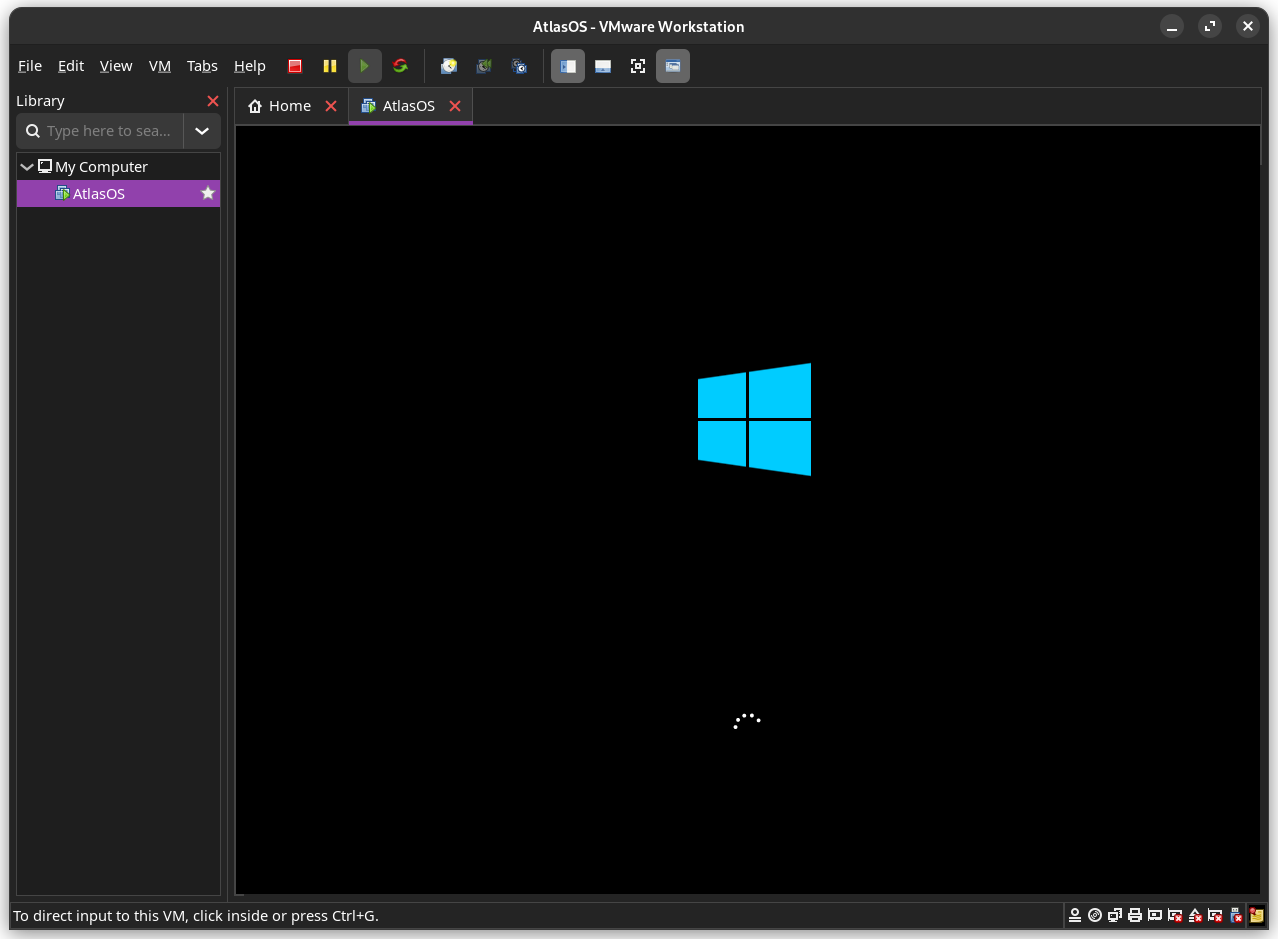Click the CD/DVD drive status icon
Screen dimensions: 1278x939
point(1095,915)
